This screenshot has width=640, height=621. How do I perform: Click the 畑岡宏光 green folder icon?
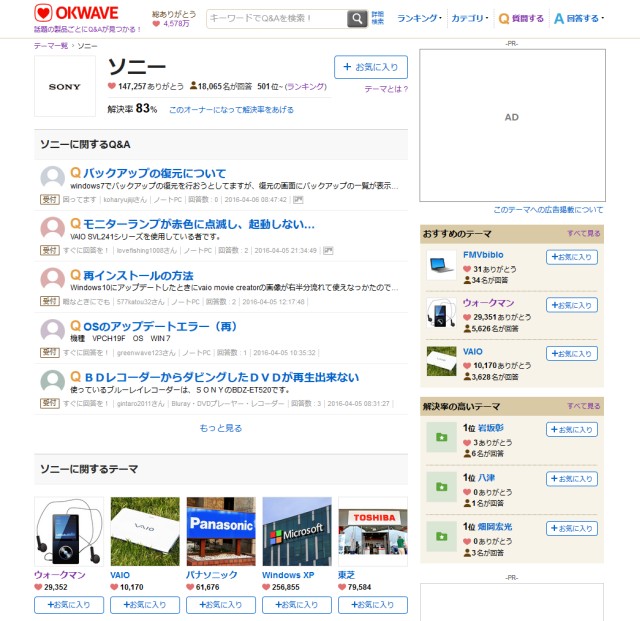pyautogui.click(x=441, y=536)
